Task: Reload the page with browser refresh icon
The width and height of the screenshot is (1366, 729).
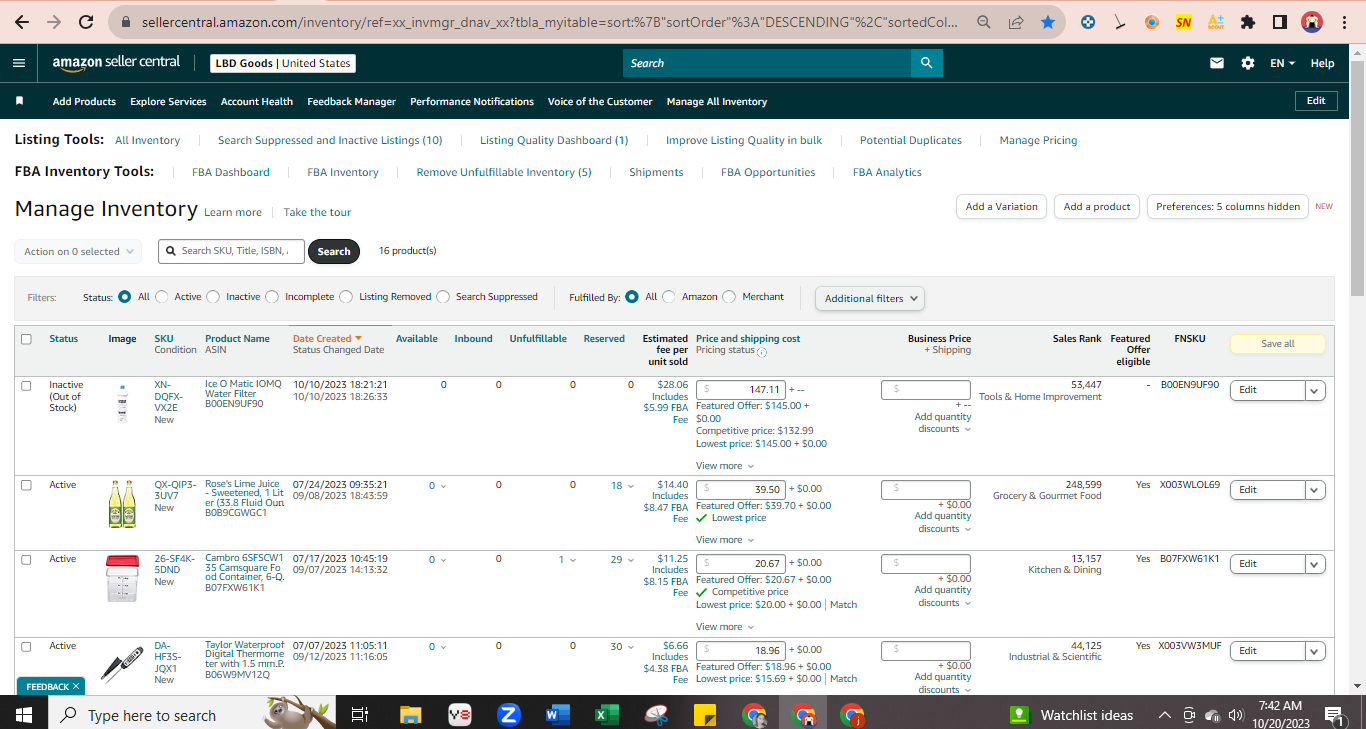Action: (86, 21)
